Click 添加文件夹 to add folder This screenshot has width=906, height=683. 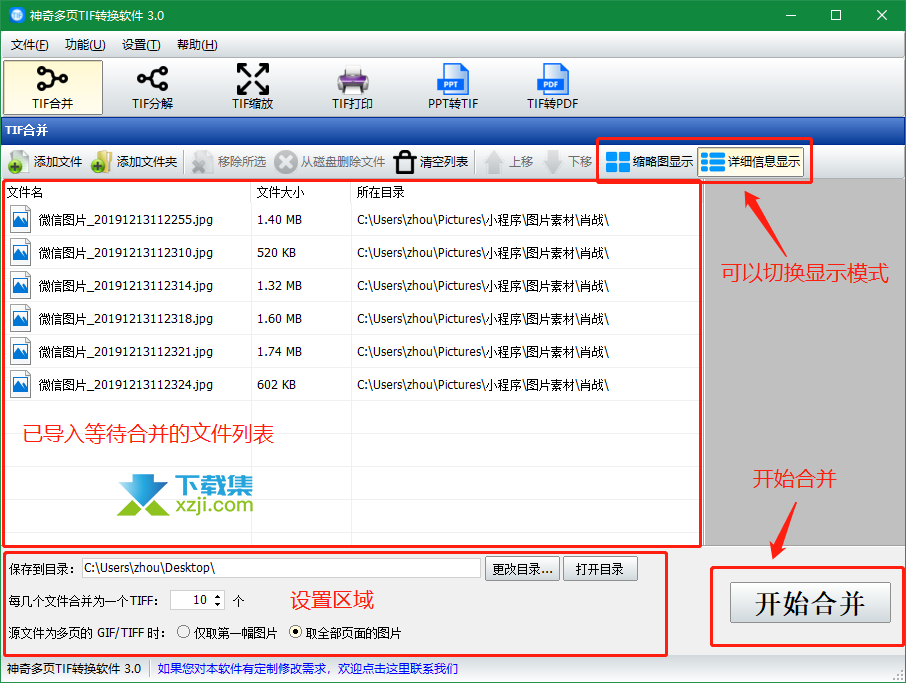coord(134,162)
